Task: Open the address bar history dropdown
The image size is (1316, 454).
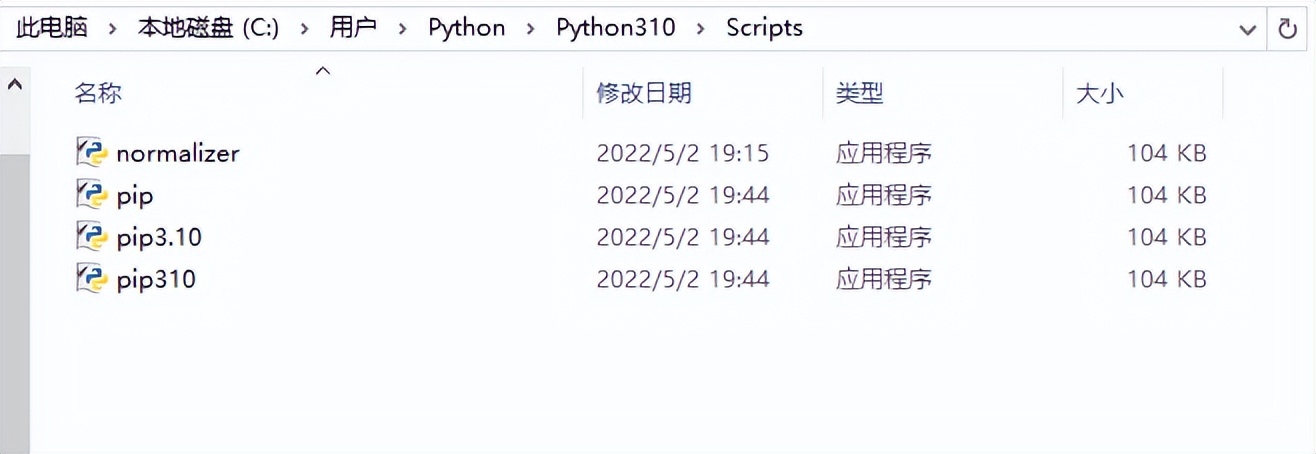Action: tap(1247, 29)
